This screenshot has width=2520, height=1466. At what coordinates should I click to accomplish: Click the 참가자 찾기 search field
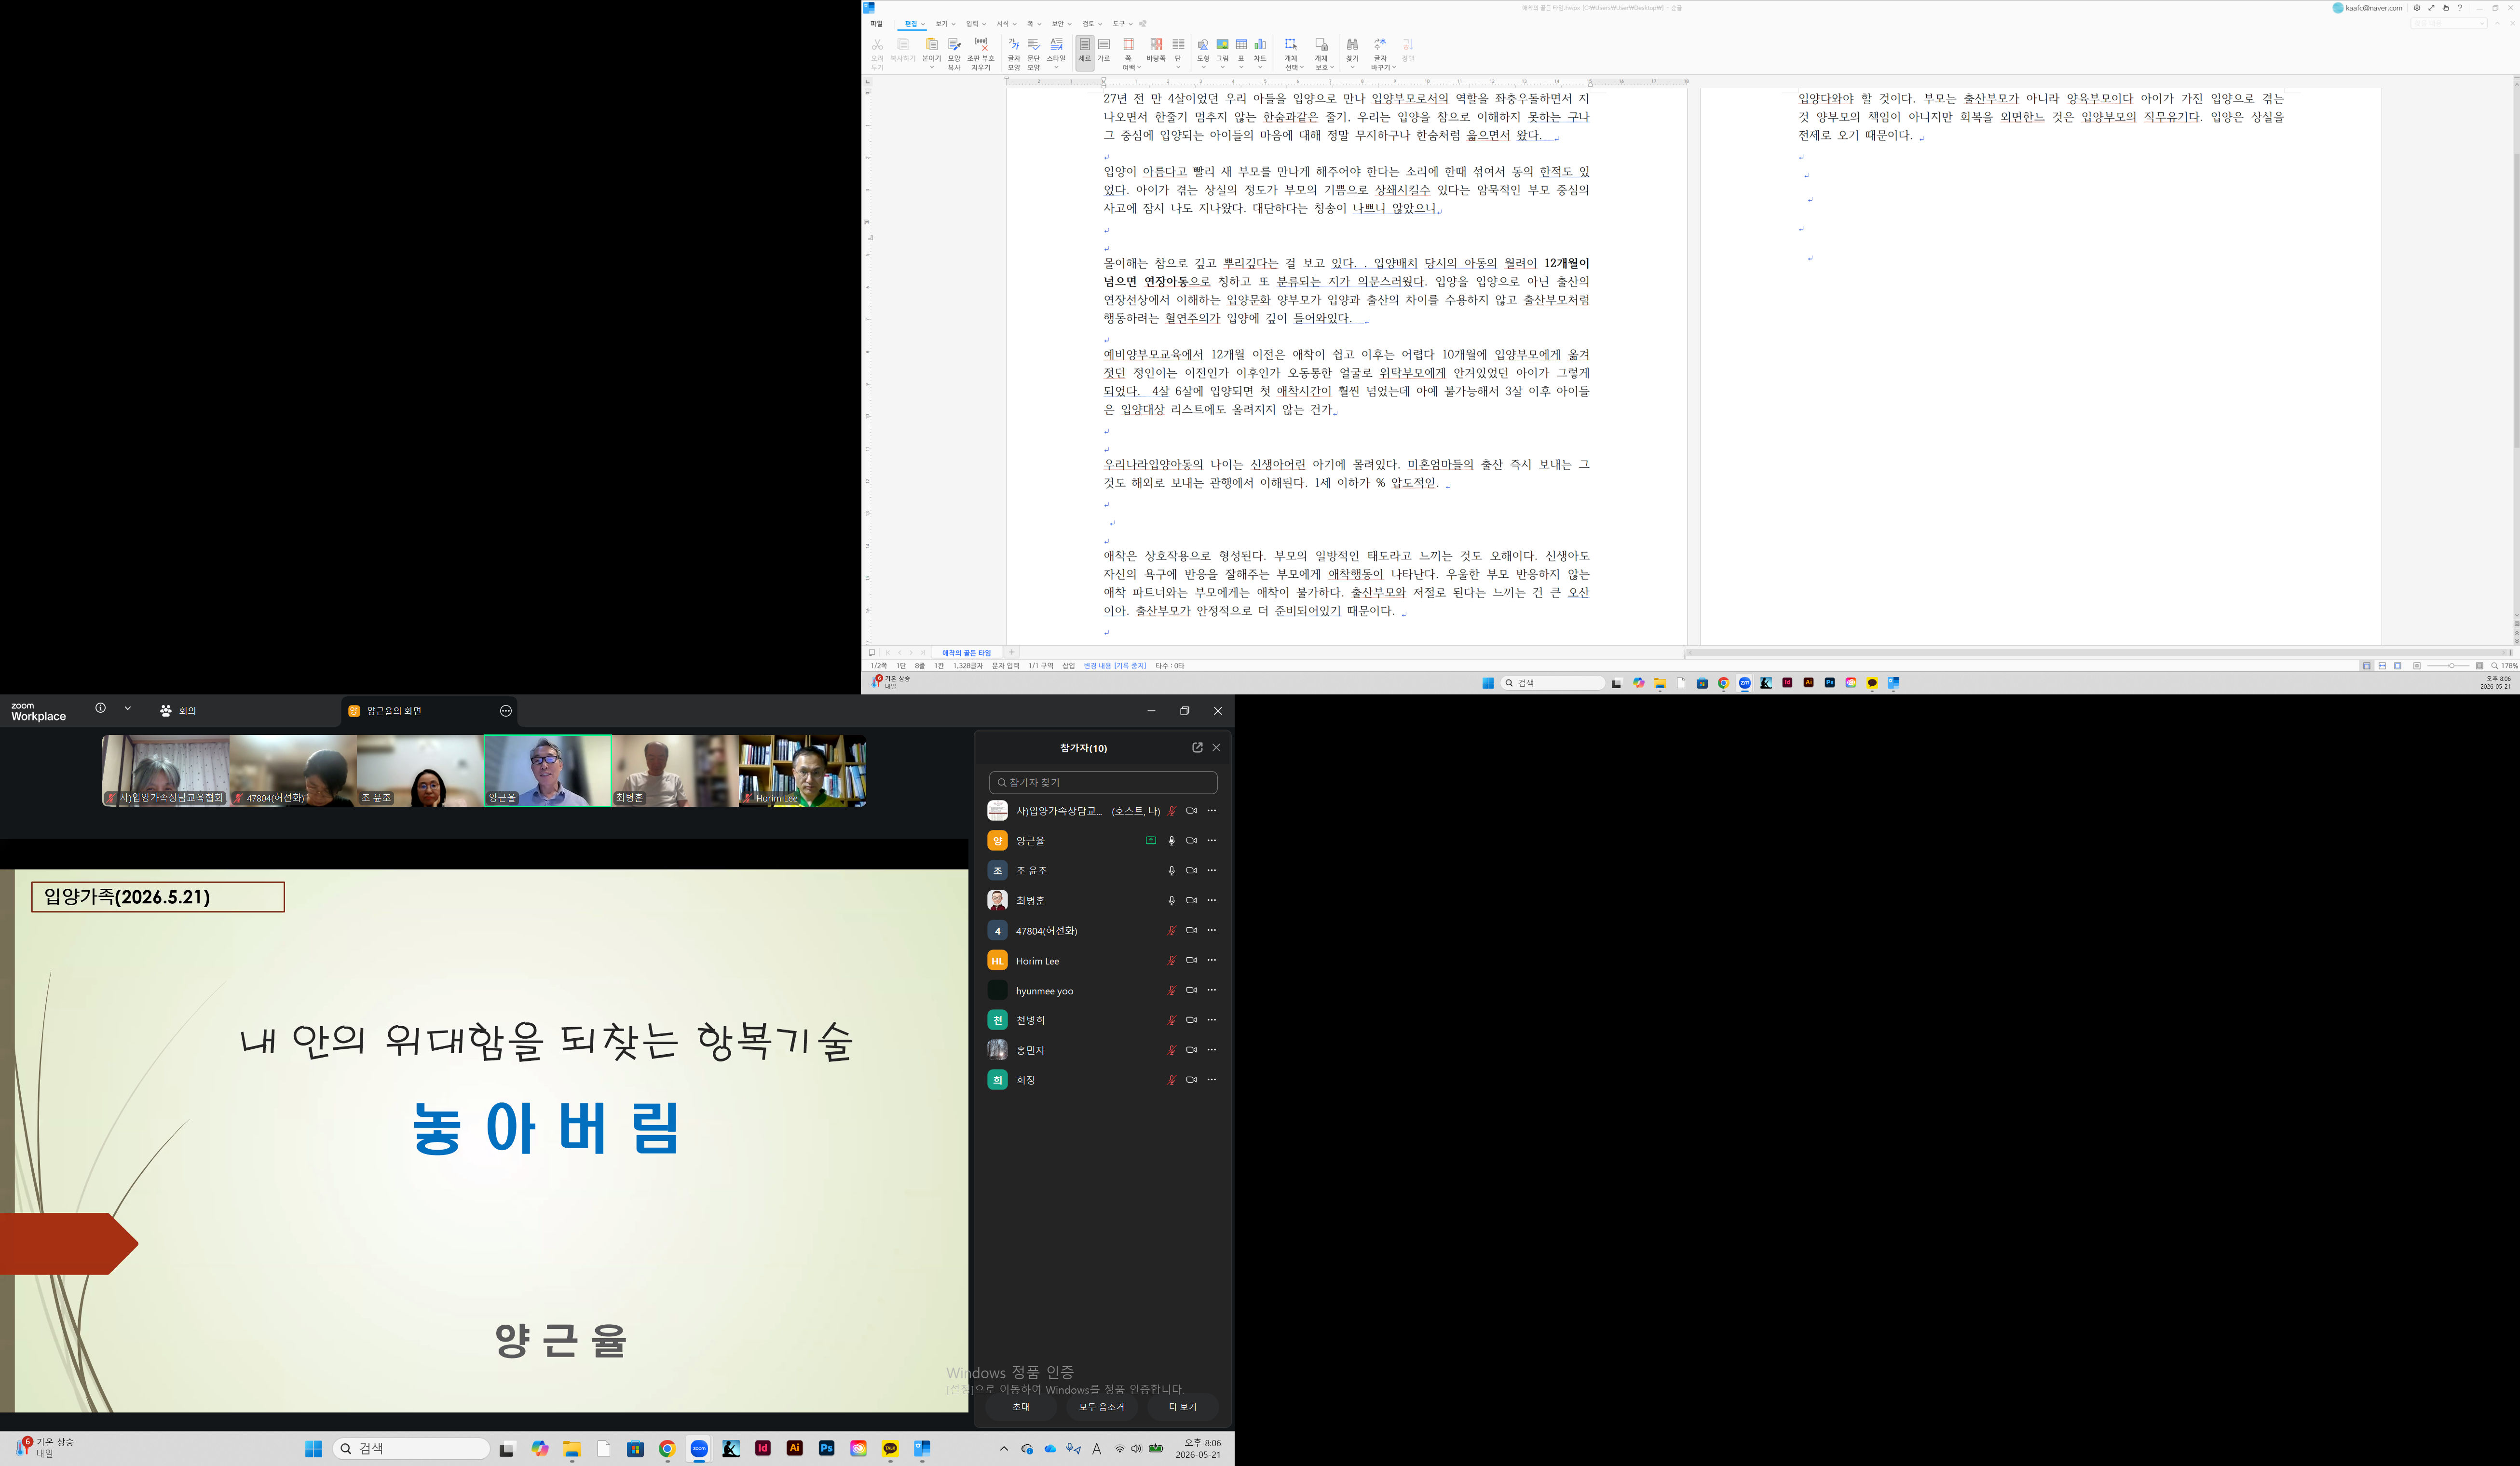coord(1103,783)
